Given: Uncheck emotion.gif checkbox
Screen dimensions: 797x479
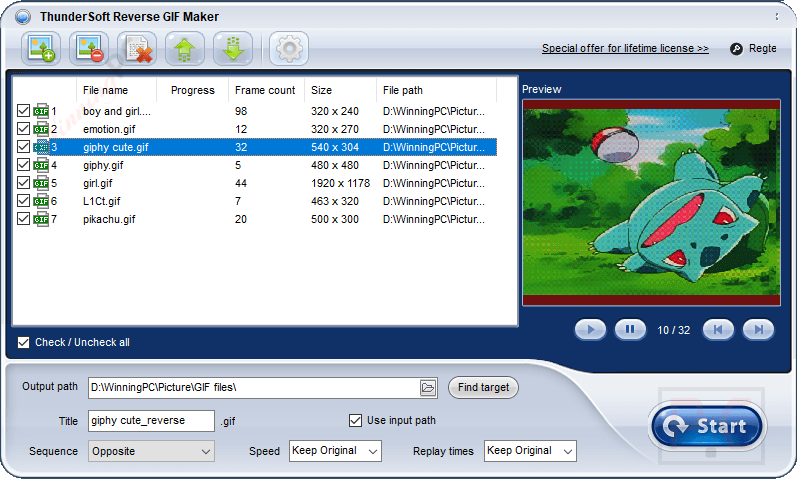Looking at the screenshot, I should pos(23,129).
